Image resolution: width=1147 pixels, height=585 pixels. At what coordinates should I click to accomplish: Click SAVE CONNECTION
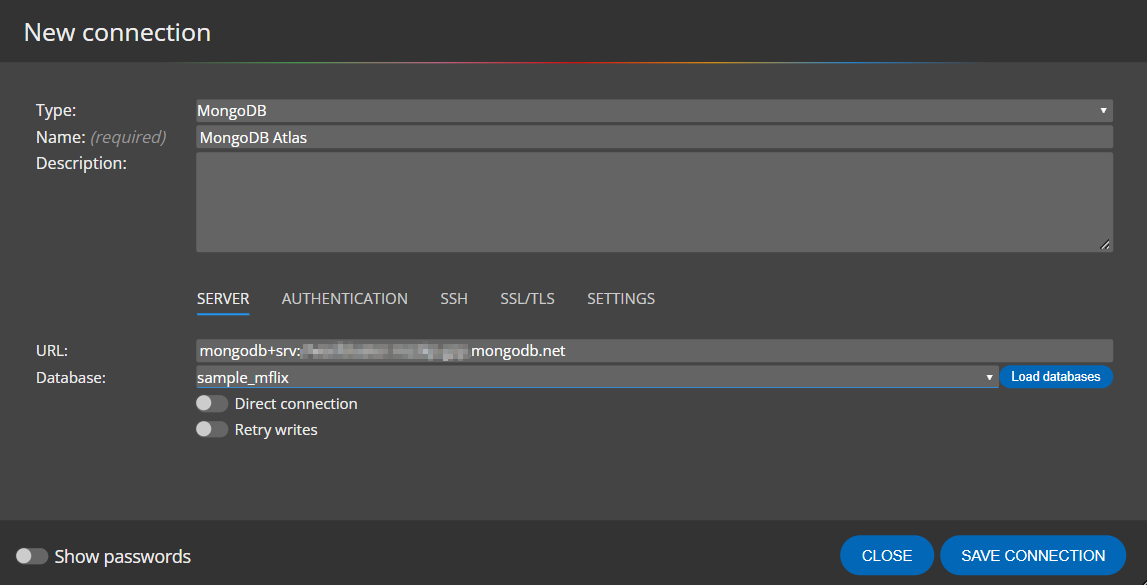click(1032, 555)
